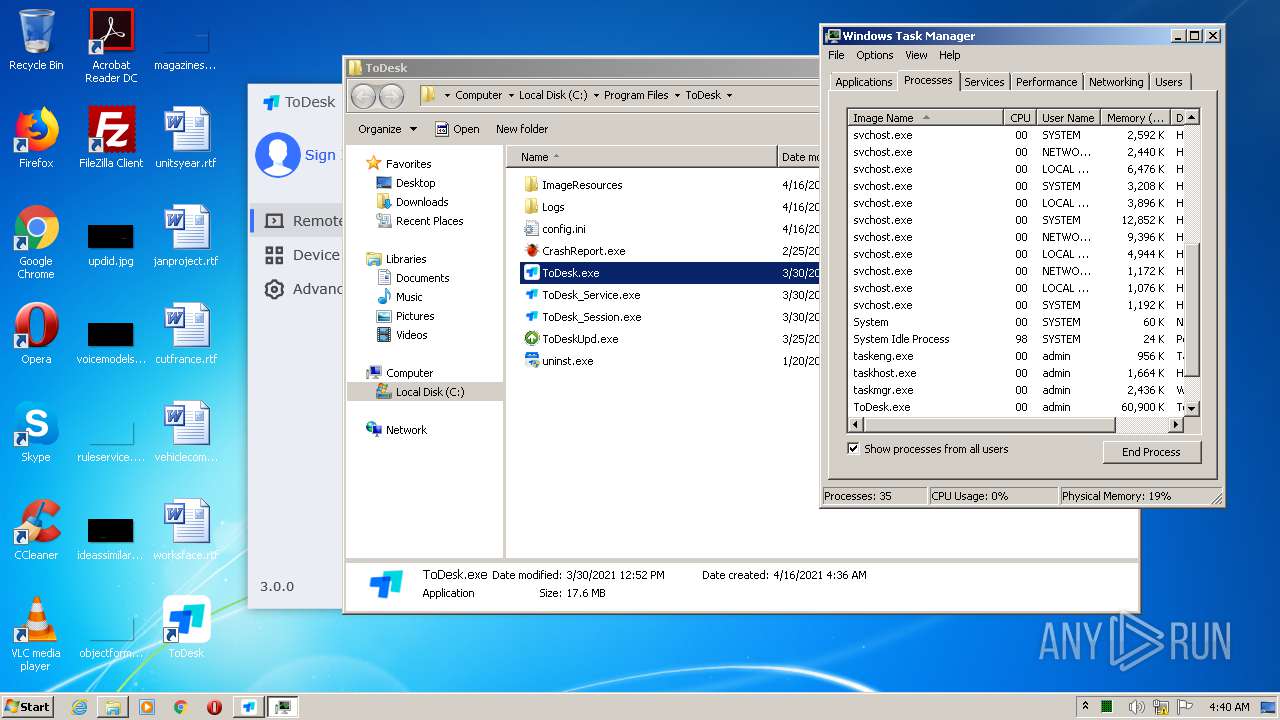Show hidden system tray icons
1280x720 pixels.
pos(1085,707)
